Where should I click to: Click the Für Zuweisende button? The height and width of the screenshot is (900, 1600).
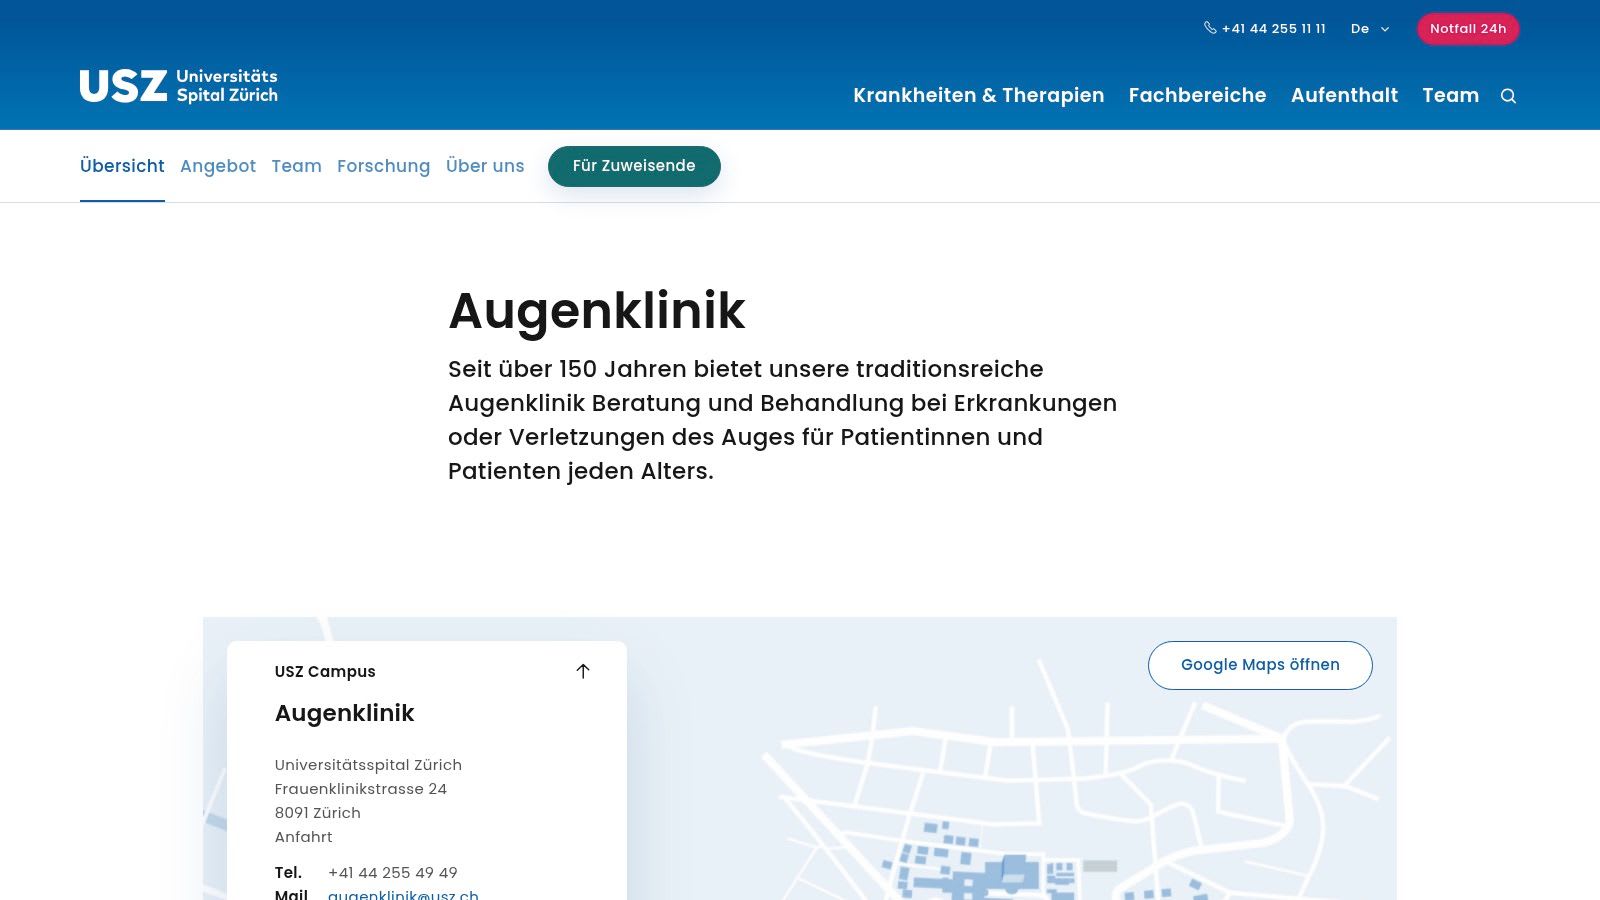click(634, 166)
